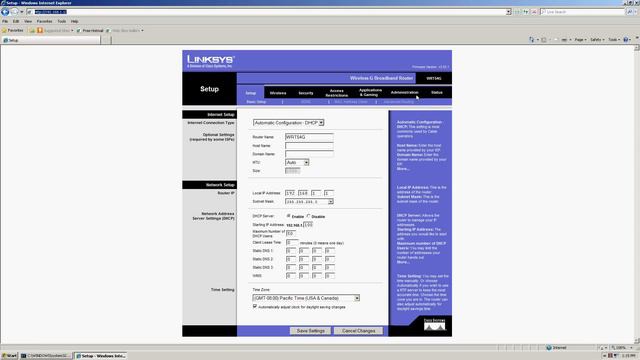Image resolution: width=640 pixels, height=360 pixels.
Task: Click the Home icon in command bar
Action: pos(531,40)
